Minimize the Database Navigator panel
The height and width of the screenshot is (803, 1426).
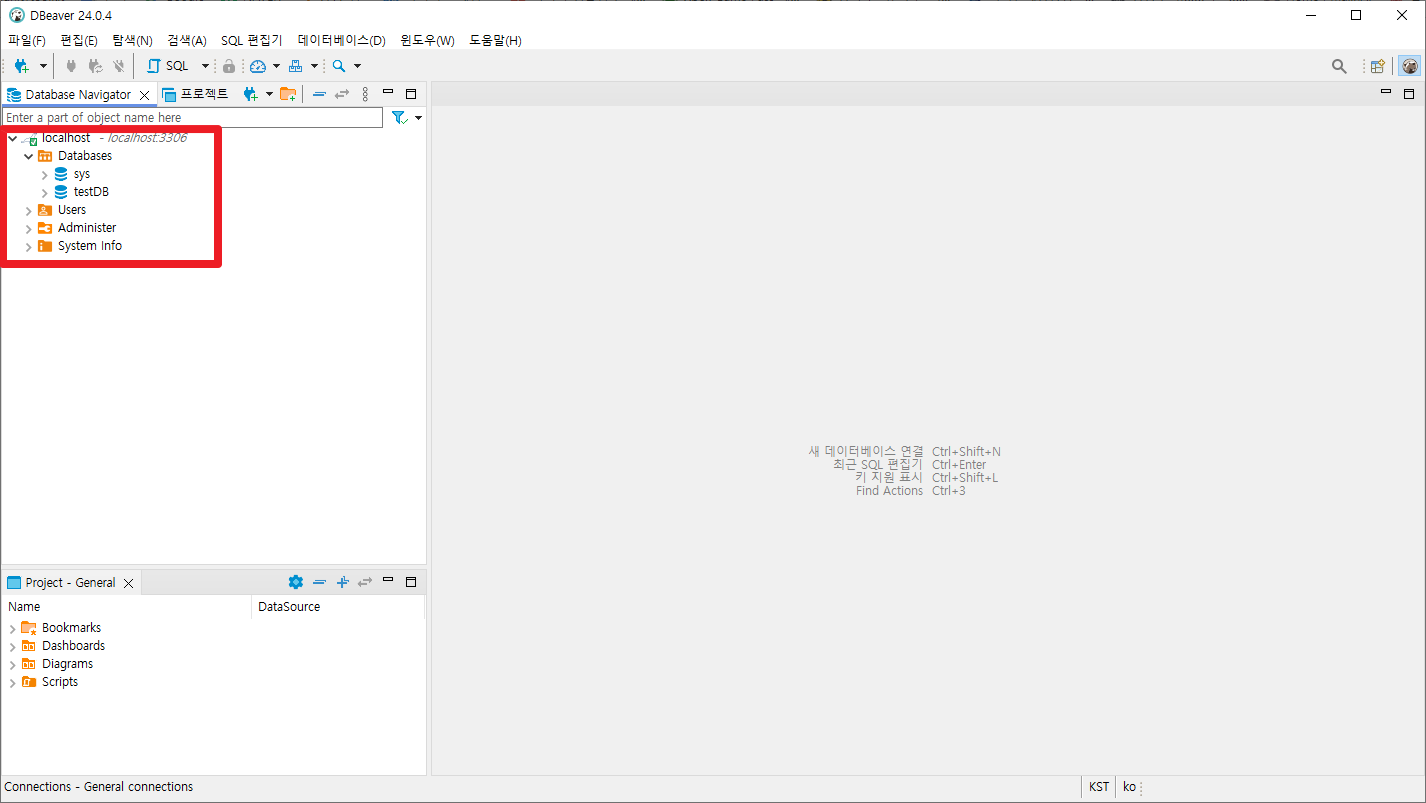388,92
